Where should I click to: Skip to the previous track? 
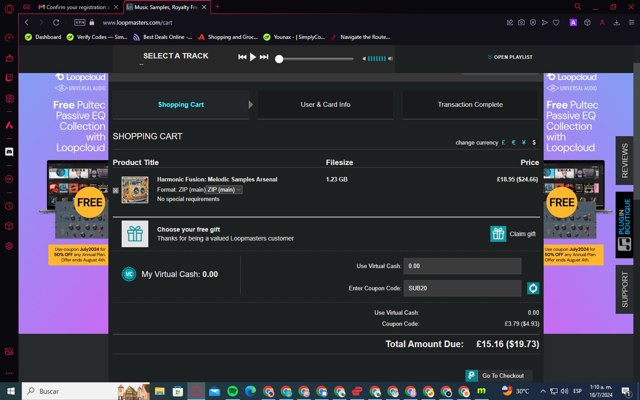[x=242, y=57]
